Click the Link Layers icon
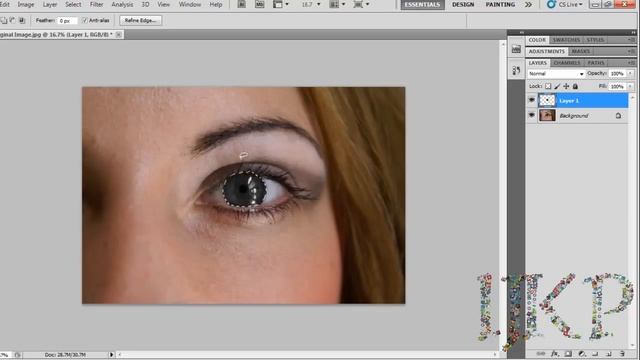Image resolution: width=640 pixels, height=360 pixels. coord(541,353)
